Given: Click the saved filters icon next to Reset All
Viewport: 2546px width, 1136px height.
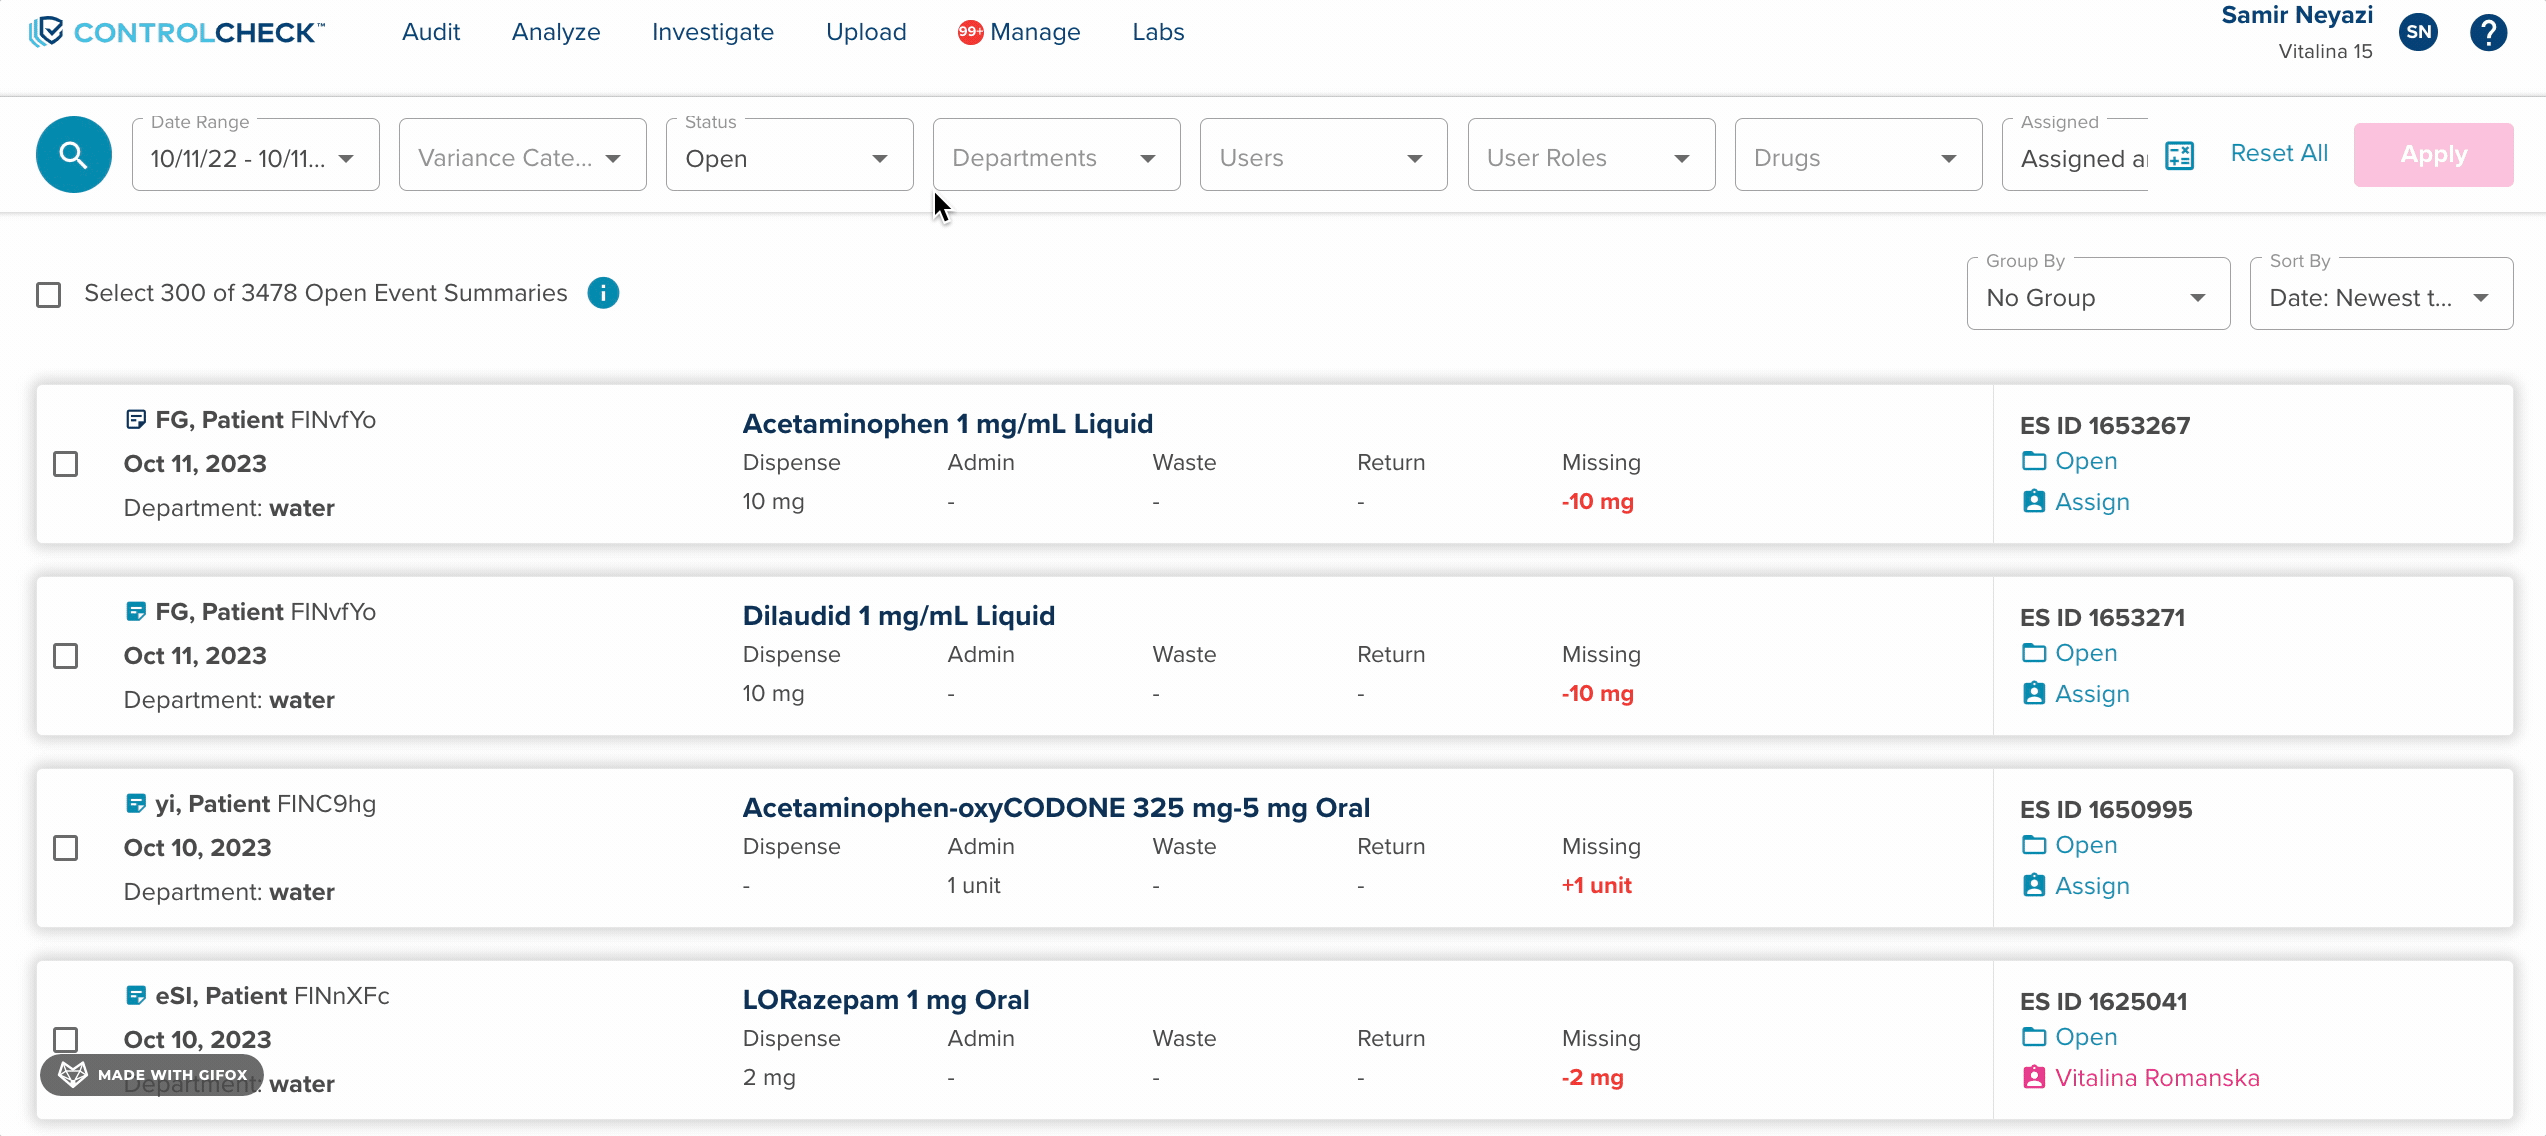Looking at the screenshot, I should coord(2179,155).
